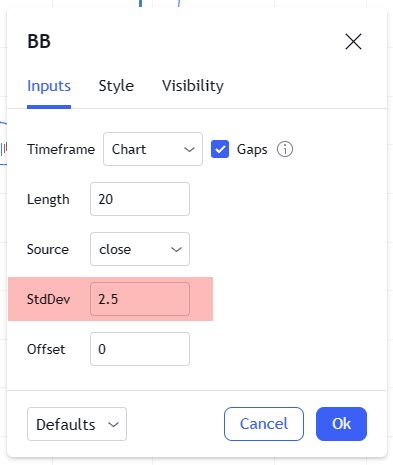The width and height of the screenshot is (393, 465).
Task: Toggle the Gaps checkbox
Action: pyautogui.click(x=220, y=149)
